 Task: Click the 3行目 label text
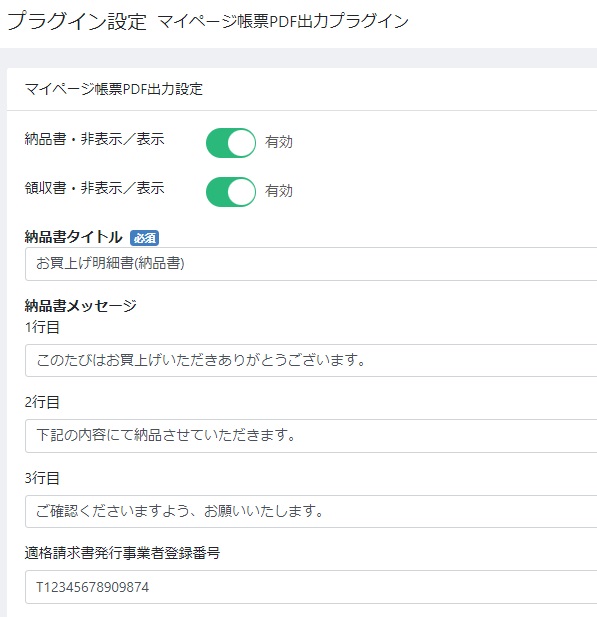42,478
